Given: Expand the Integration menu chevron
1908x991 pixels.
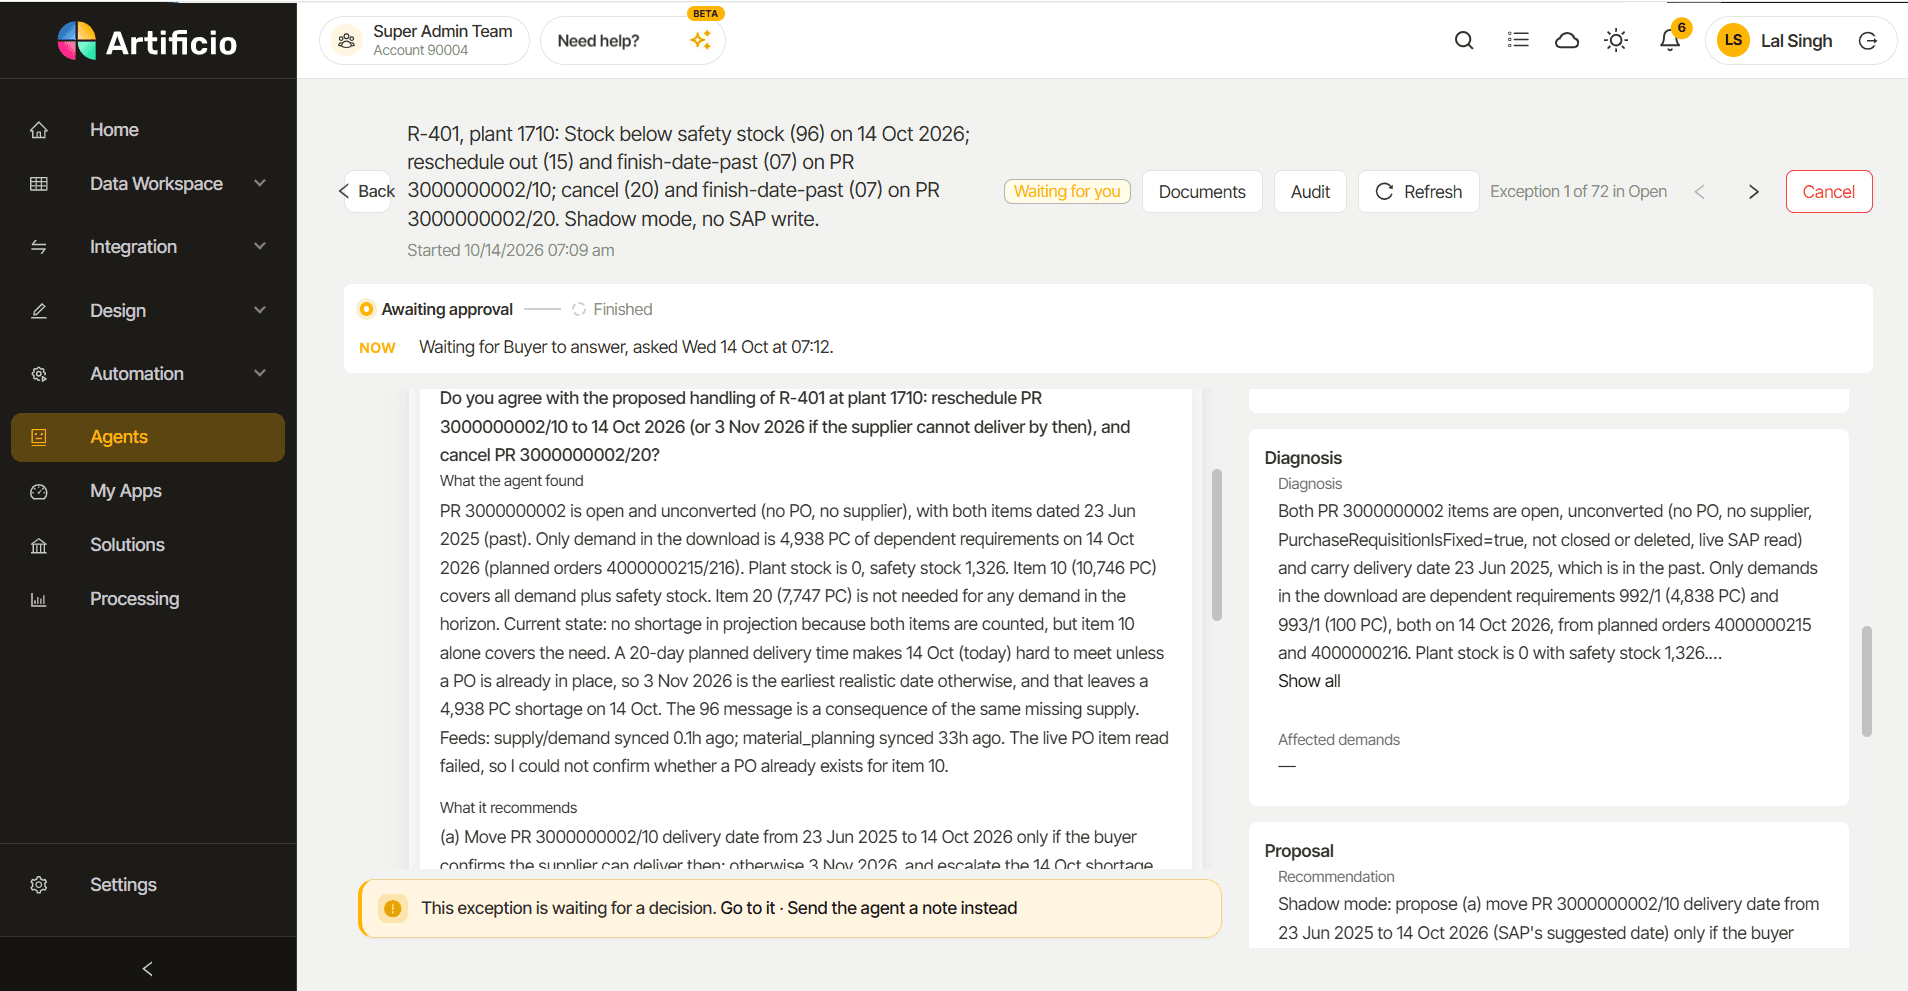Looking at the screenshot, I should click(x=260, y=247).
